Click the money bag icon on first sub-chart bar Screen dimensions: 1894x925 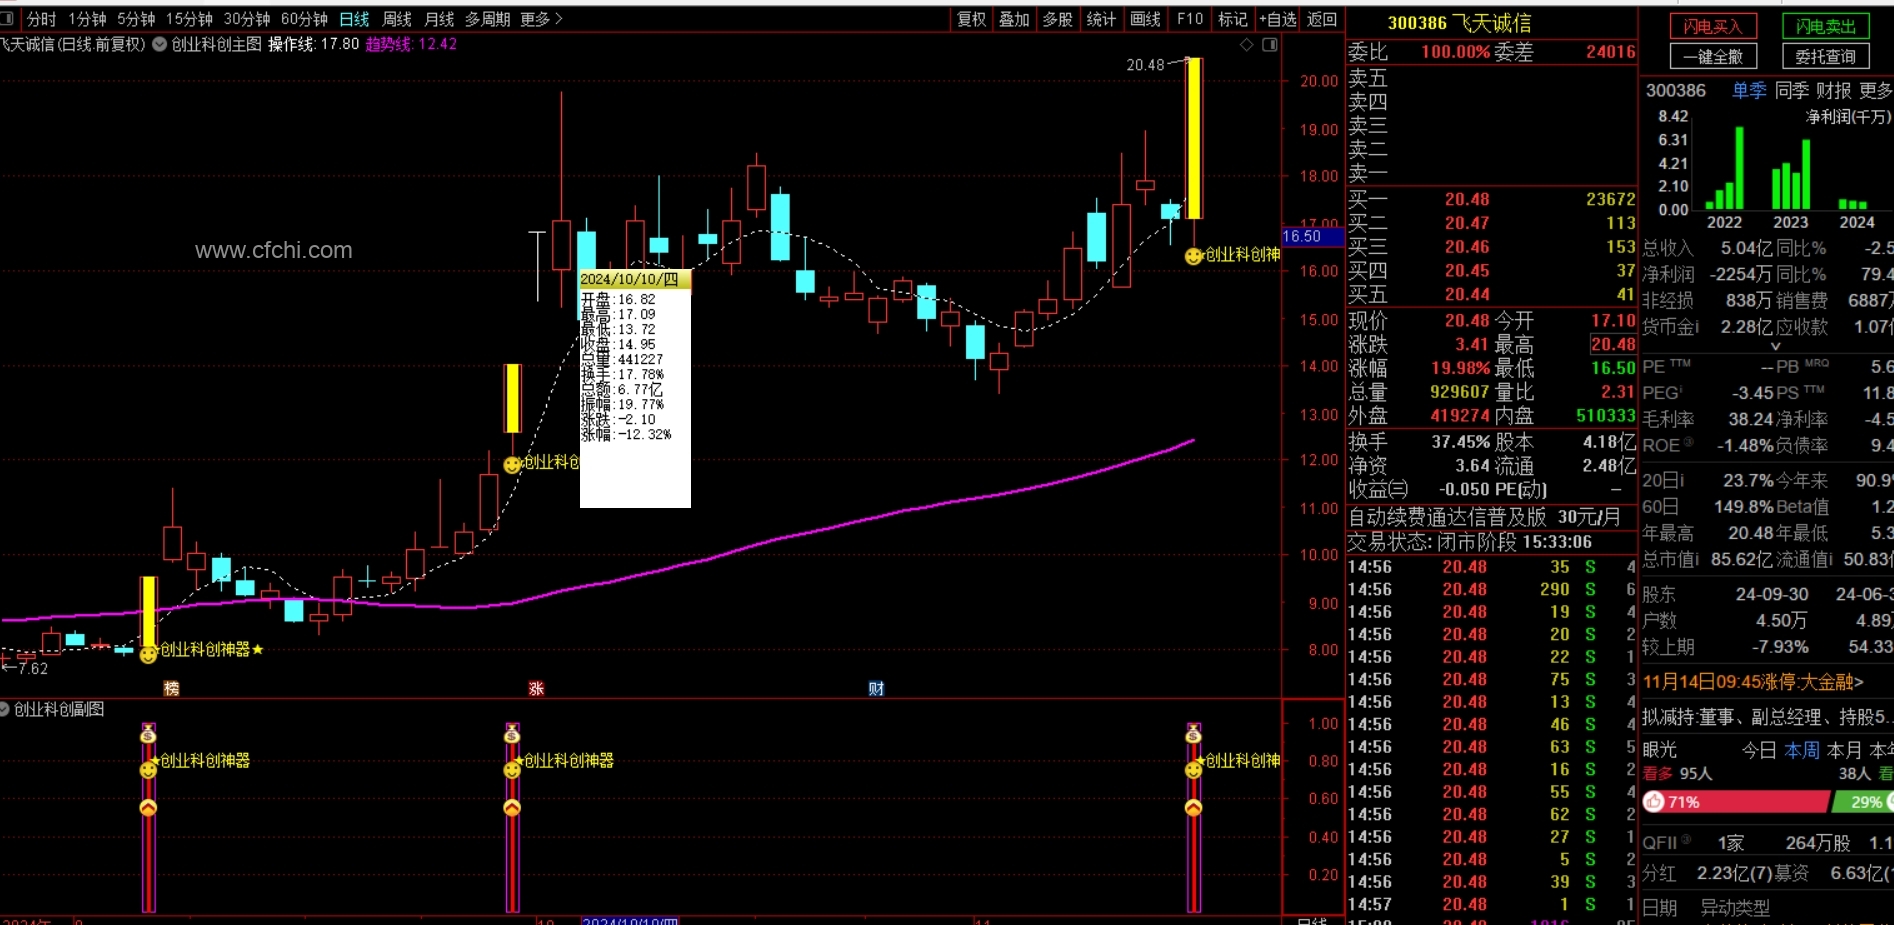[x=148, y=736]
